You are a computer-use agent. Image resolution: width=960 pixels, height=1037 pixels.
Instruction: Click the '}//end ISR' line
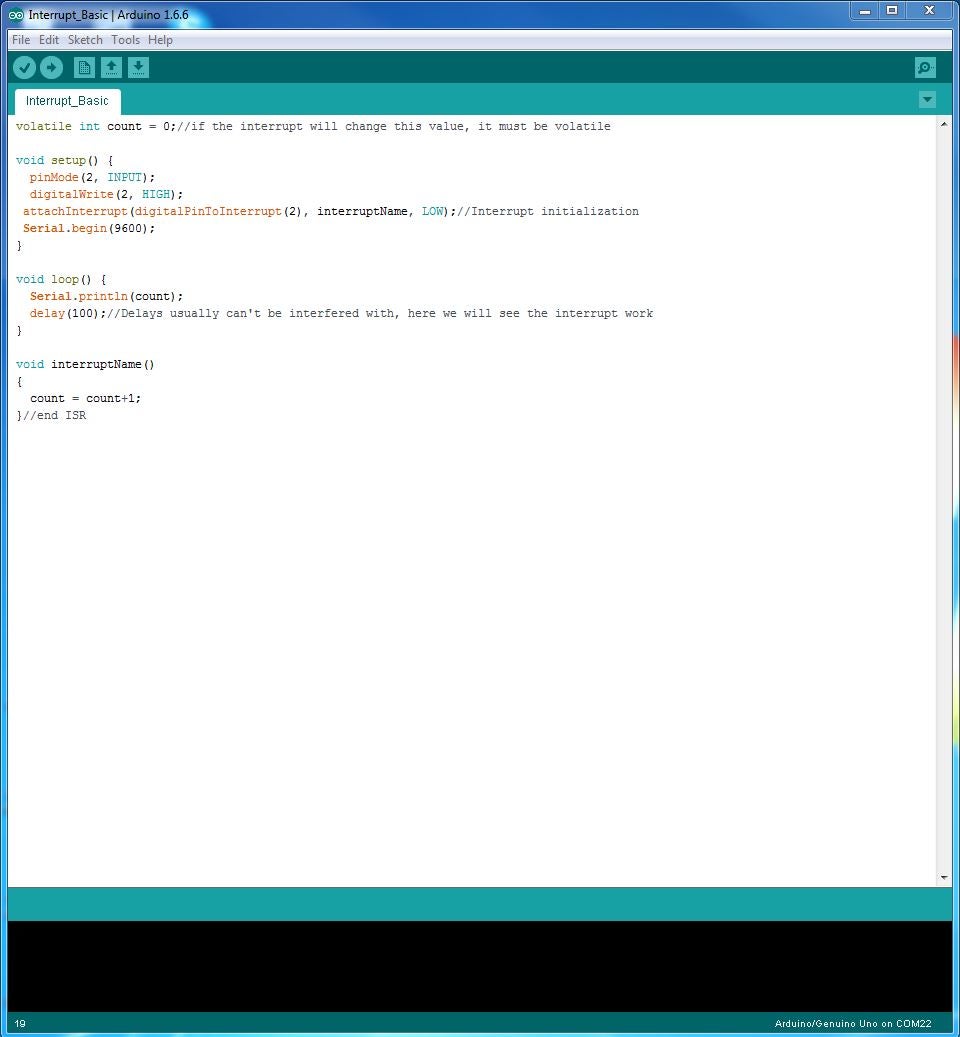coord(51,415)
